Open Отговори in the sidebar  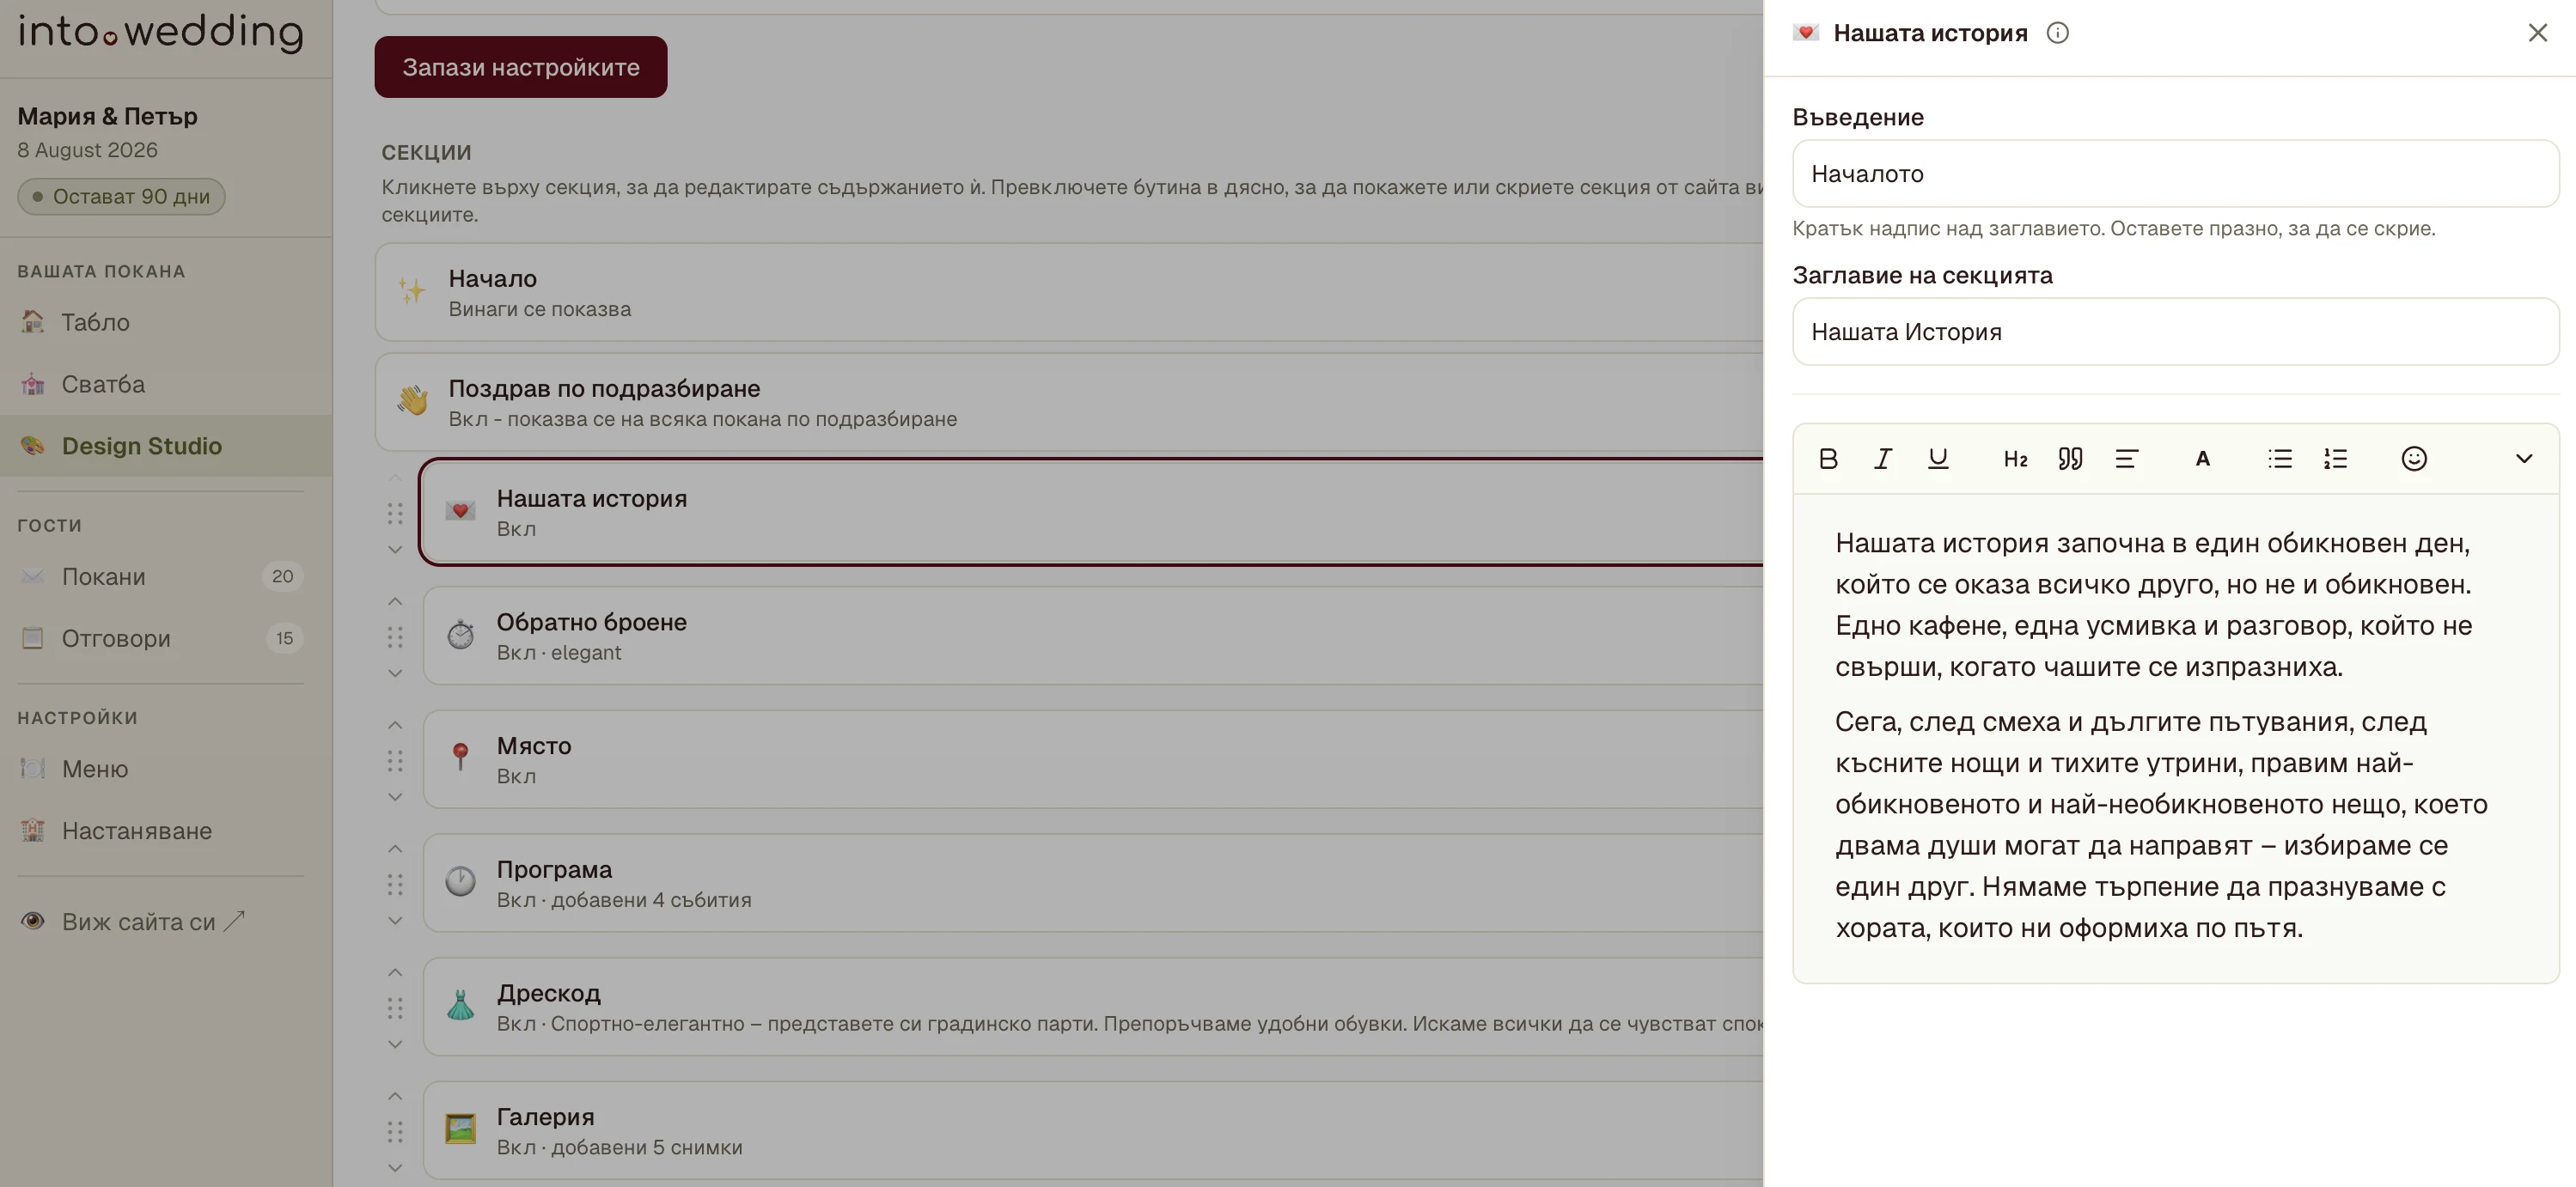coord(166,638)
